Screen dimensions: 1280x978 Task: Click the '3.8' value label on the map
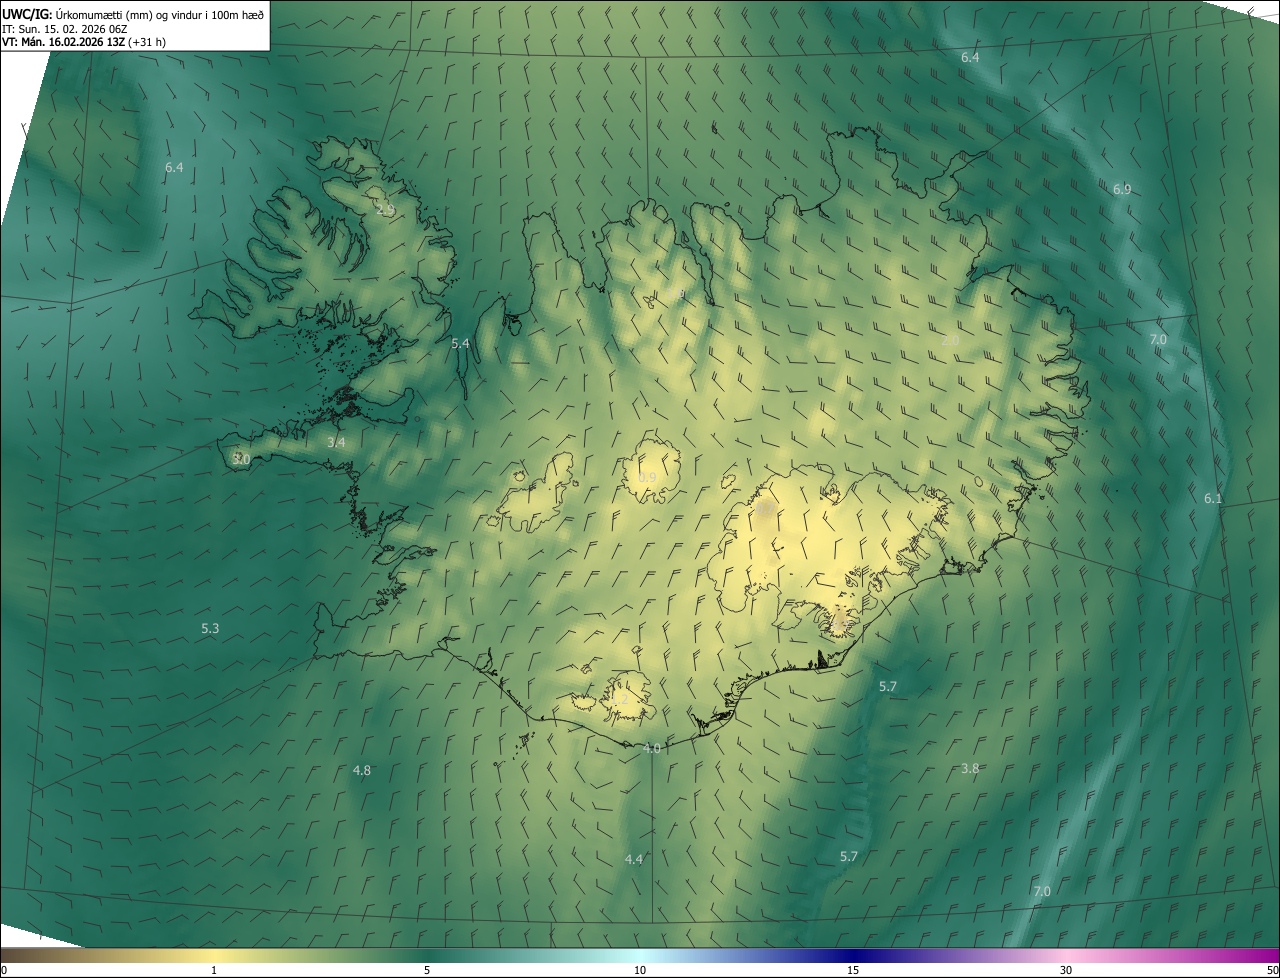(x=970, y=768)
